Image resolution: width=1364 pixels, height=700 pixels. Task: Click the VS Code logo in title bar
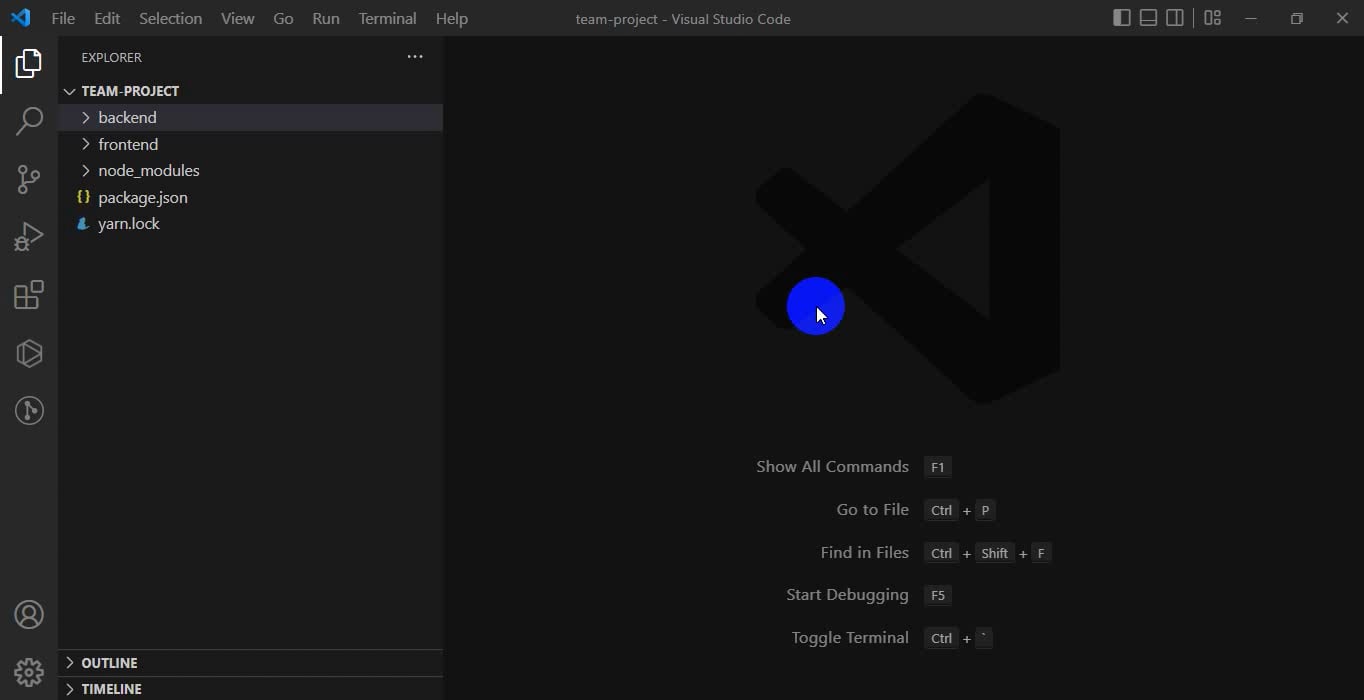pyautogui.click(x=20, y=18)
